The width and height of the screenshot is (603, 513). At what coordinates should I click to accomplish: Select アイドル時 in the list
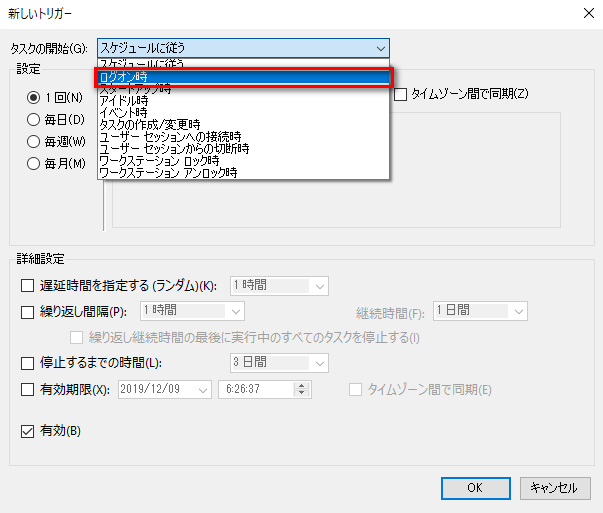coord(124,101)
